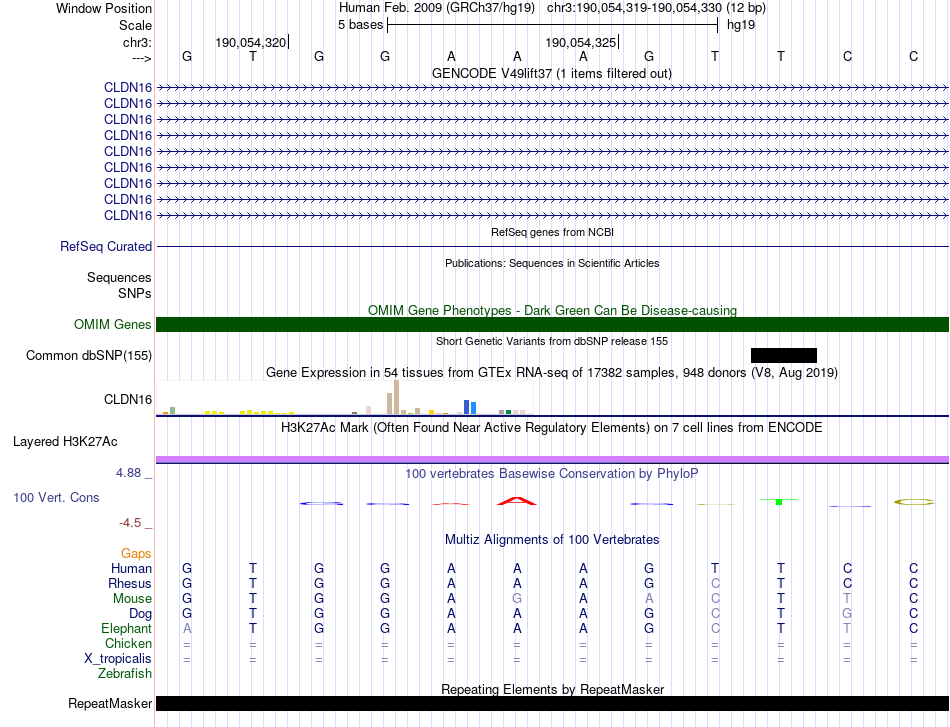Click the faded C mismatch in Rhesus row

click(715, 583)
